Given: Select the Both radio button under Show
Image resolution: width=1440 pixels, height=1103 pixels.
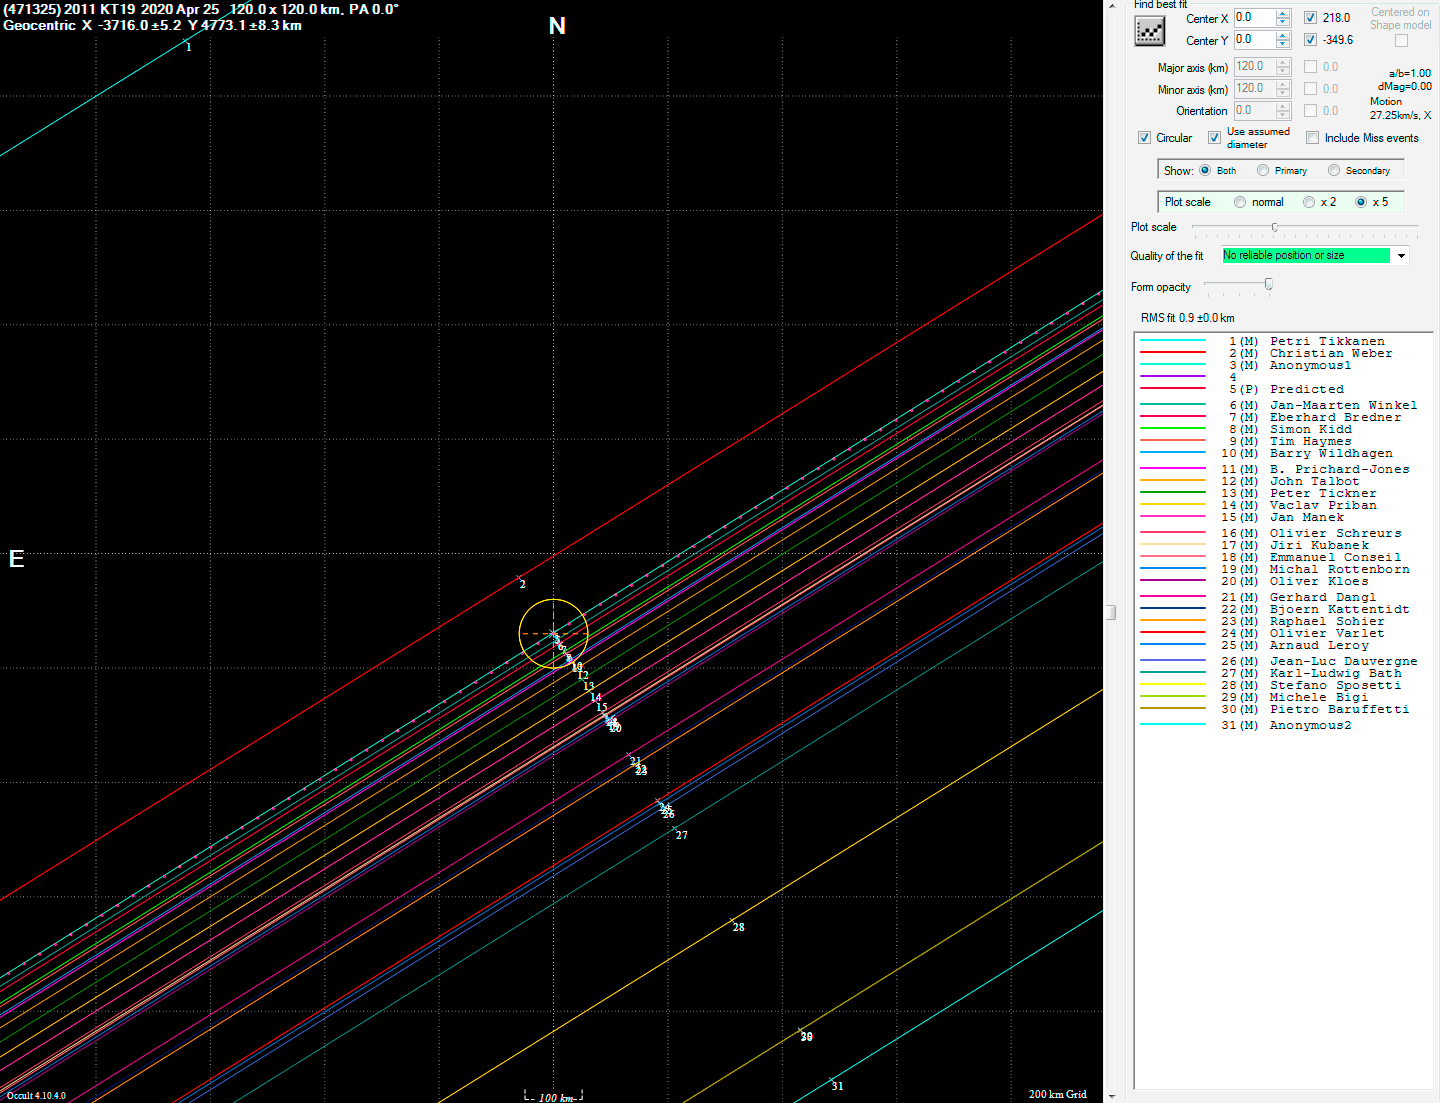Looking at the screenshot, I should coord(1205,170).
